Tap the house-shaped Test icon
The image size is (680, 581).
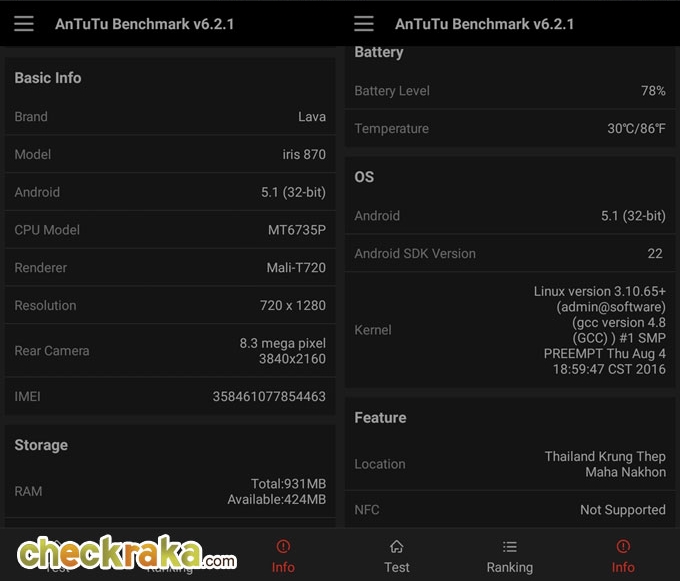[396, 546]
